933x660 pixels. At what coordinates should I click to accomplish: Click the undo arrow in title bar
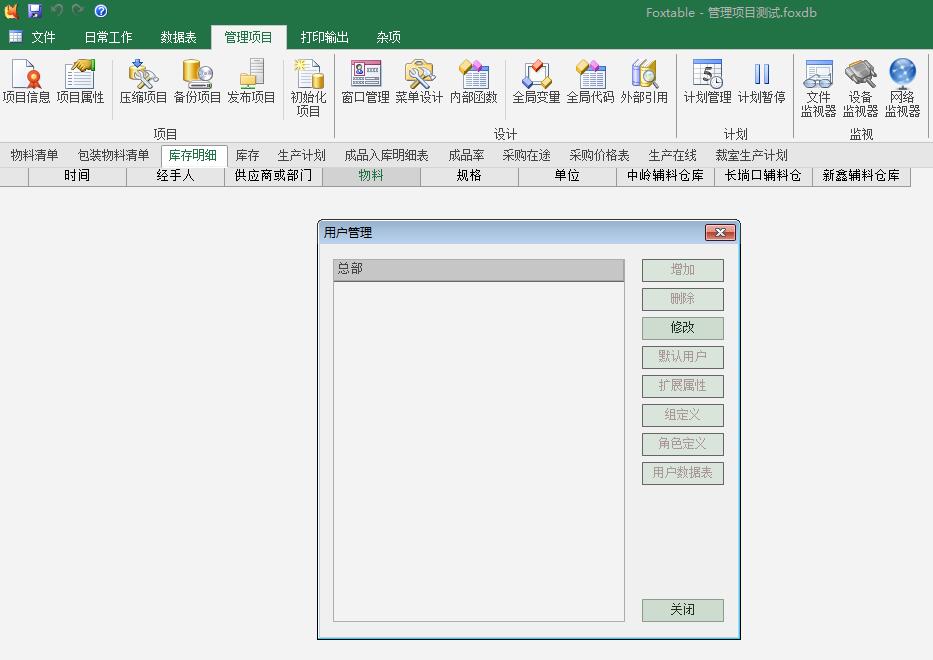tap(57, 10)
